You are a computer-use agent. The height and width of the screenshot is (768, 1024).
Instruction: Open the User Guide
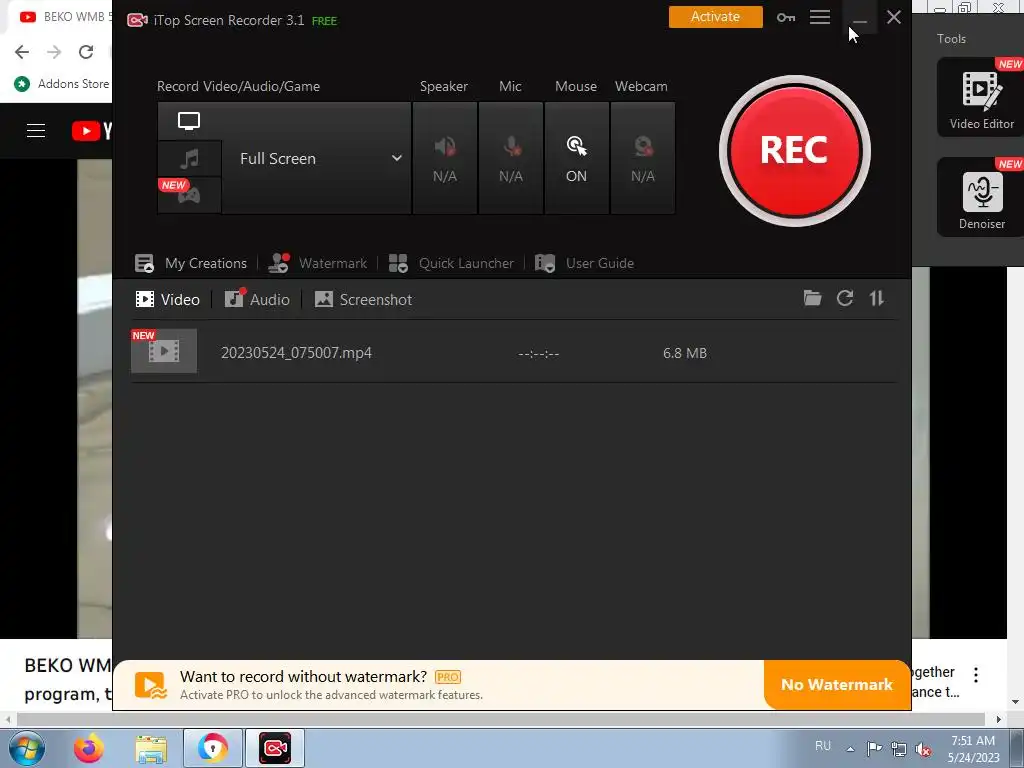coord(584,263)
